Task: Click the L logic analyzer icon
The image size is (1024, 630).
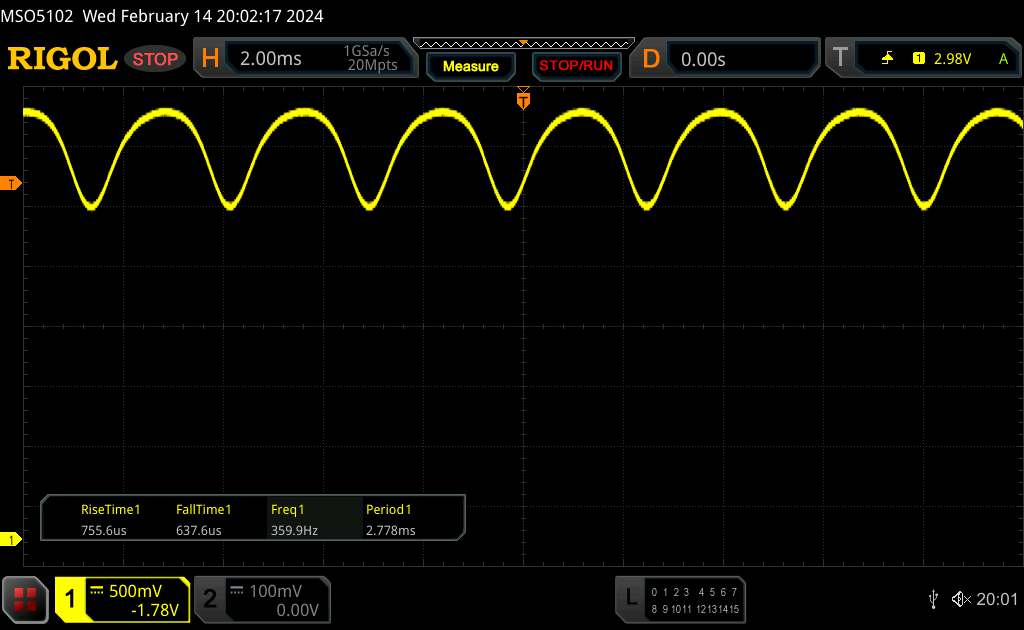Action: pos(630,598)
